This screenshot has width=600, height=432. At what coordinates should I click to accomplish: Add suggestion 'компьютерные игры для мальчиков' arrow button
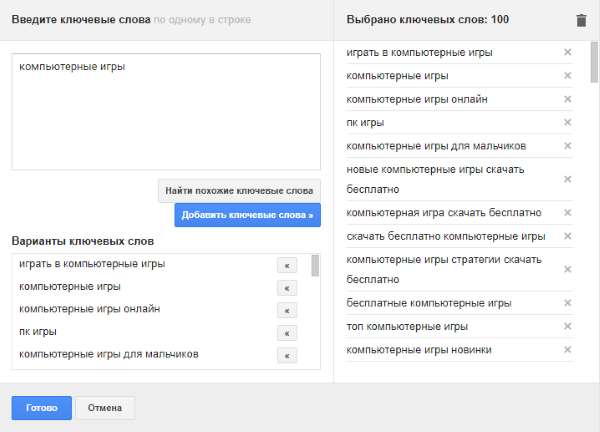coord(287,355)
